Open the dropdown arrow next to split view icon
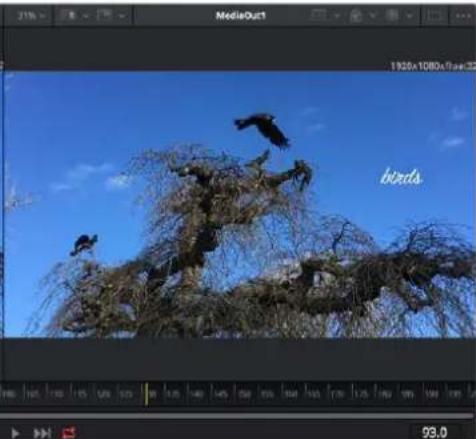Image resolution: width=476 pixels, height=439 pixels. (x=122, y=16)
